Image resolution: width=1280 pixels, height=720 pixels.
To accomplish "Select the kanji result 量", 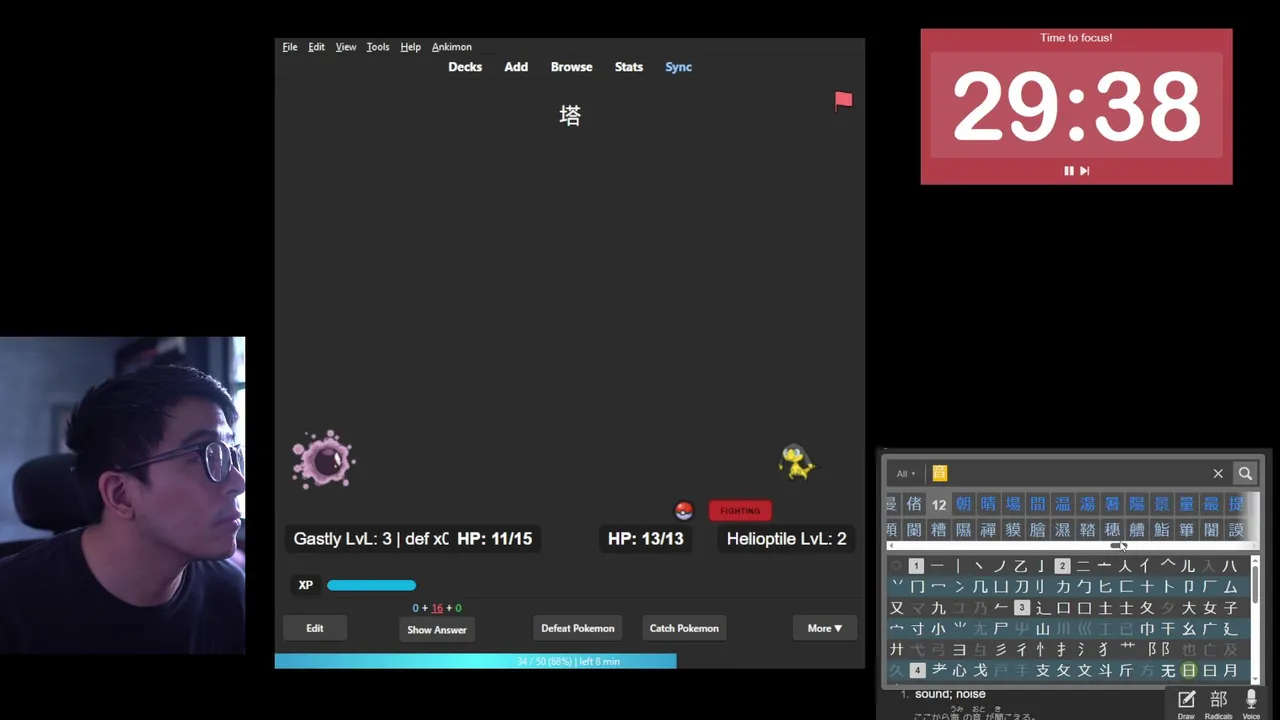I will (1186, 504).
